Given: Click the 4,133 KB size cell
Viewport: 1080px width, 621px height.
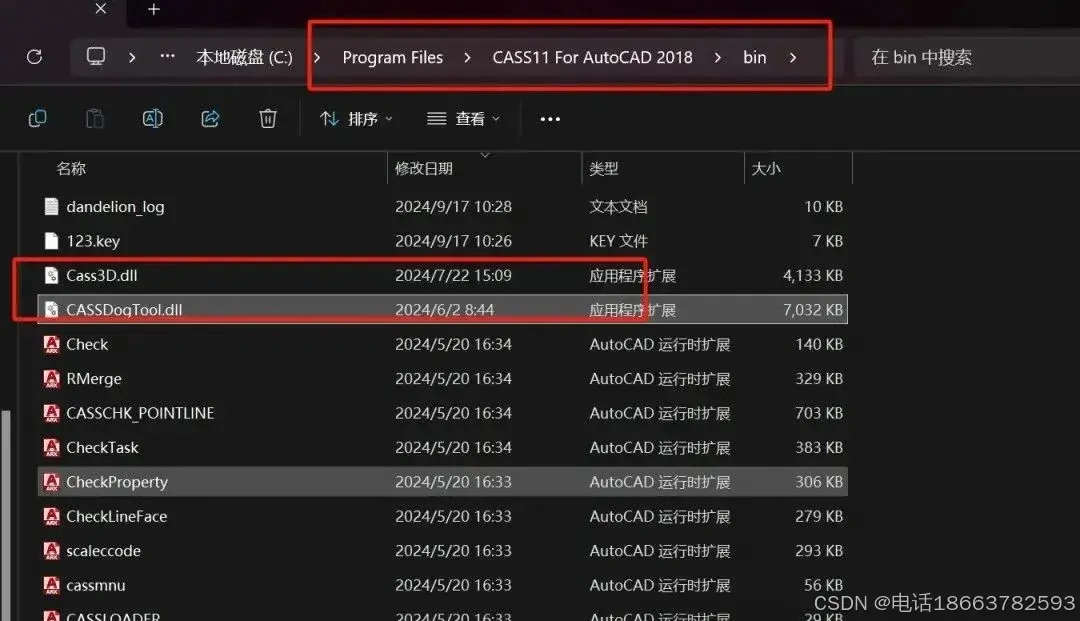Looking at the screenshot, I should point(813,275).
